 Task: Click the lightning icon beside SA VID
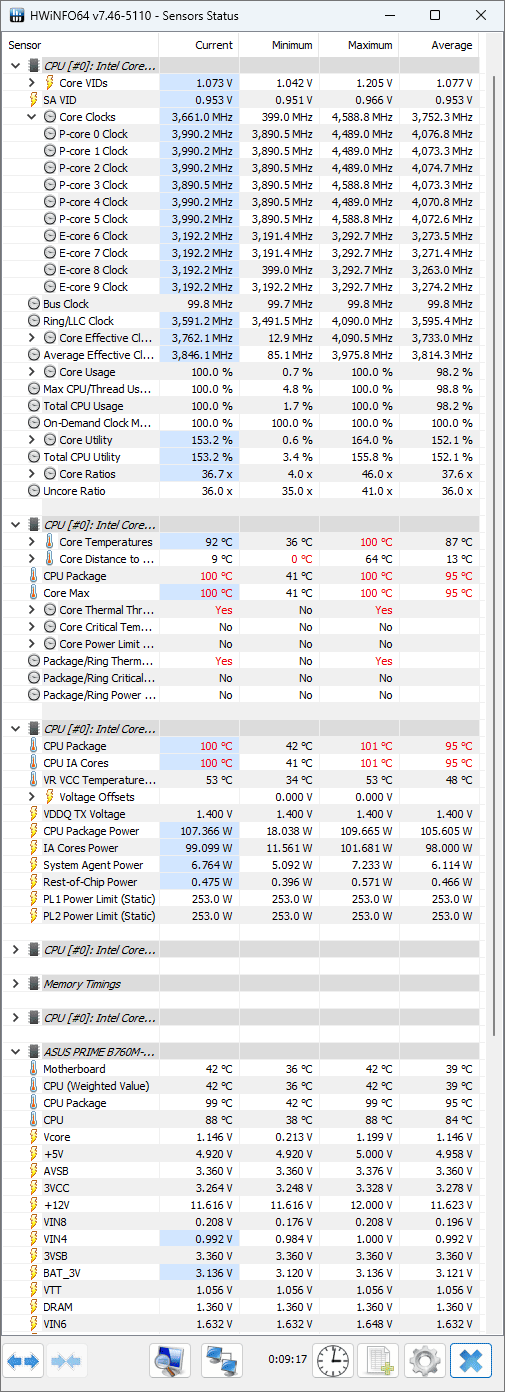coord(35,100)
